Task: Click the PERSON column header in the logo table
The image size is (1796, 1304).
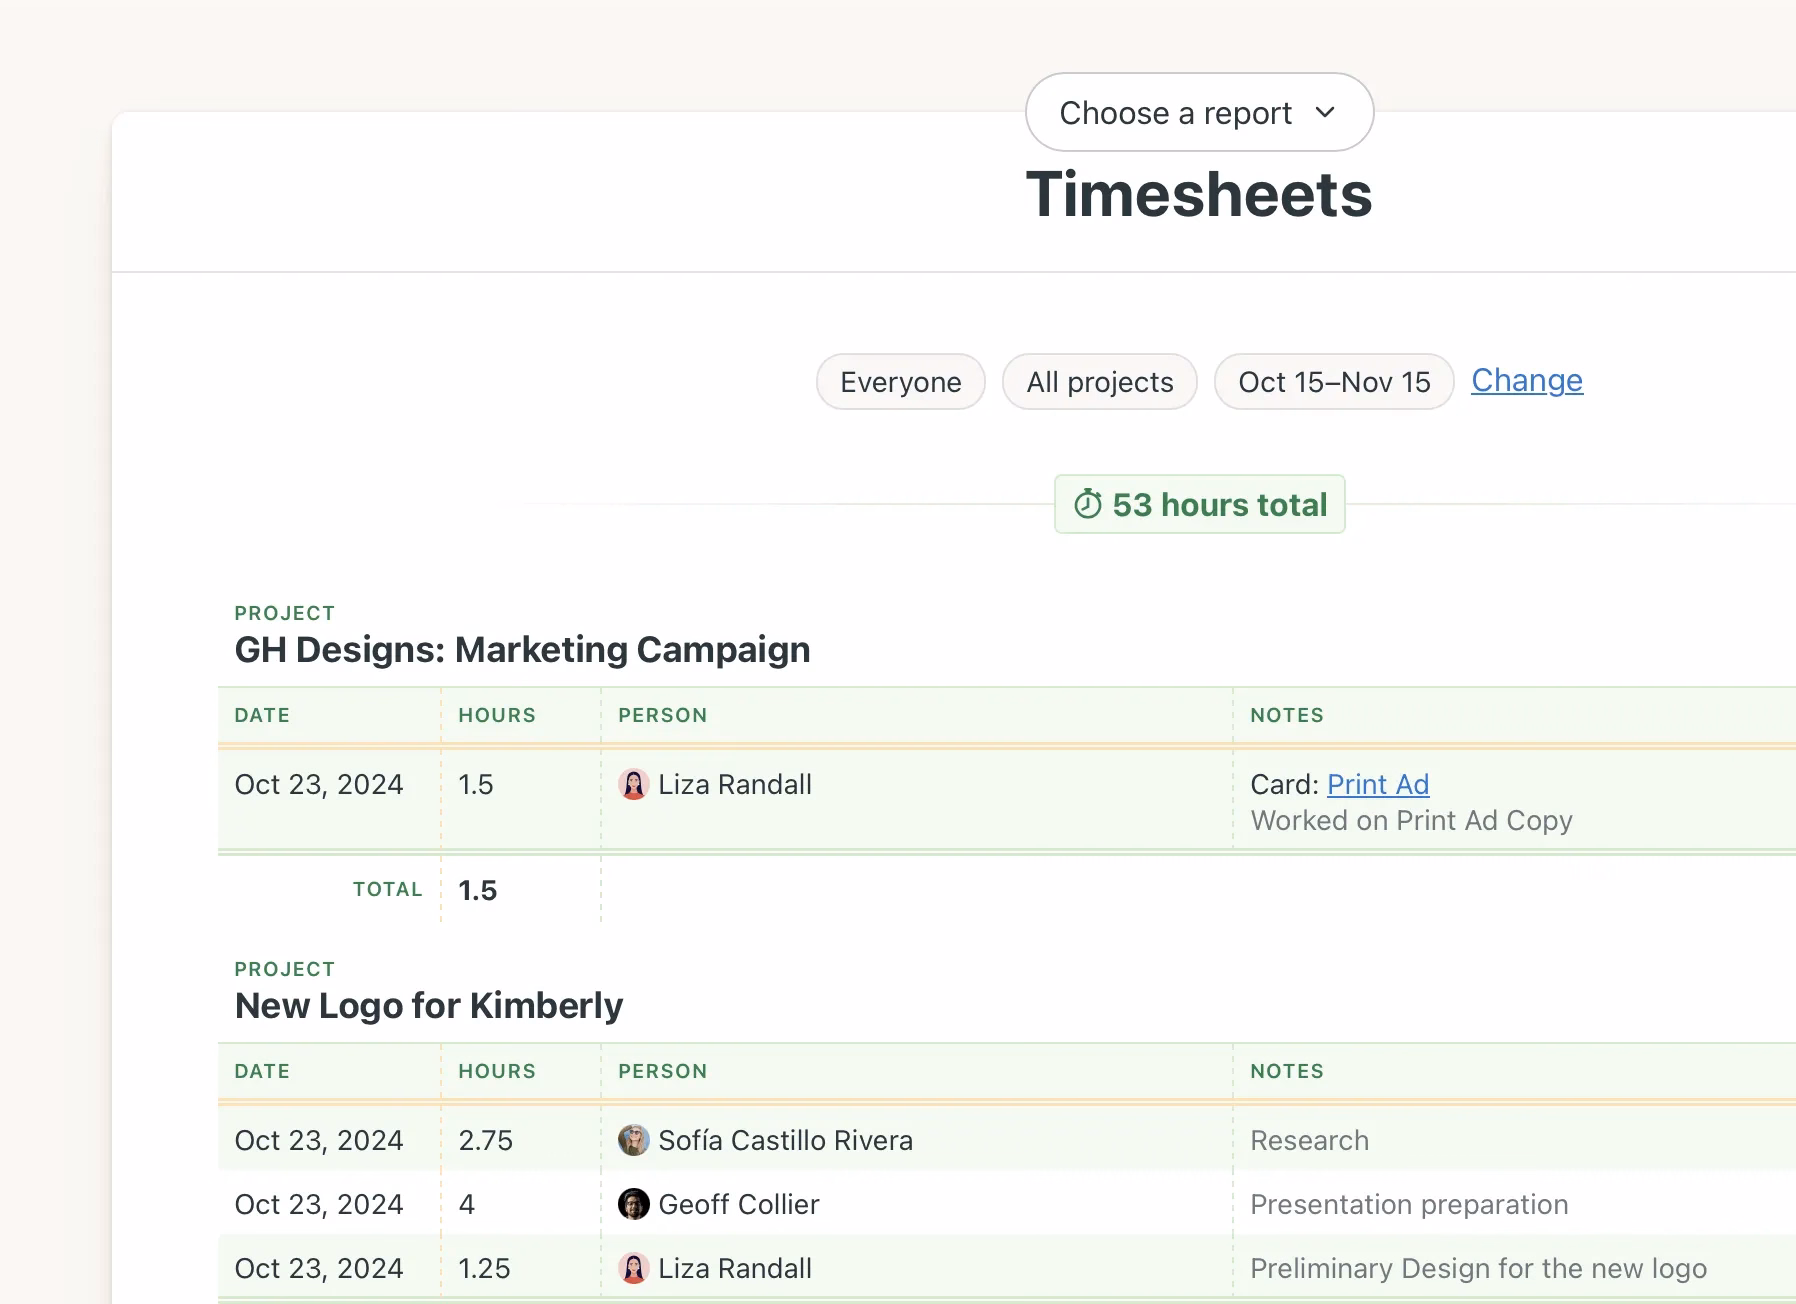Action: [662, 1072]
